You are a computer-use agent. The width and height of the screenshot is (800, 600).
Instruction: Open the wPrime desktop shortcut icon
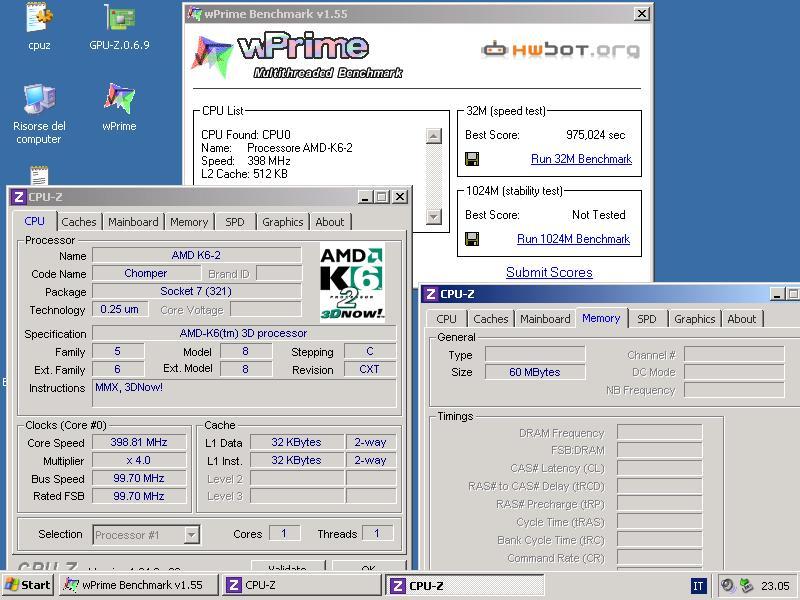119,107
